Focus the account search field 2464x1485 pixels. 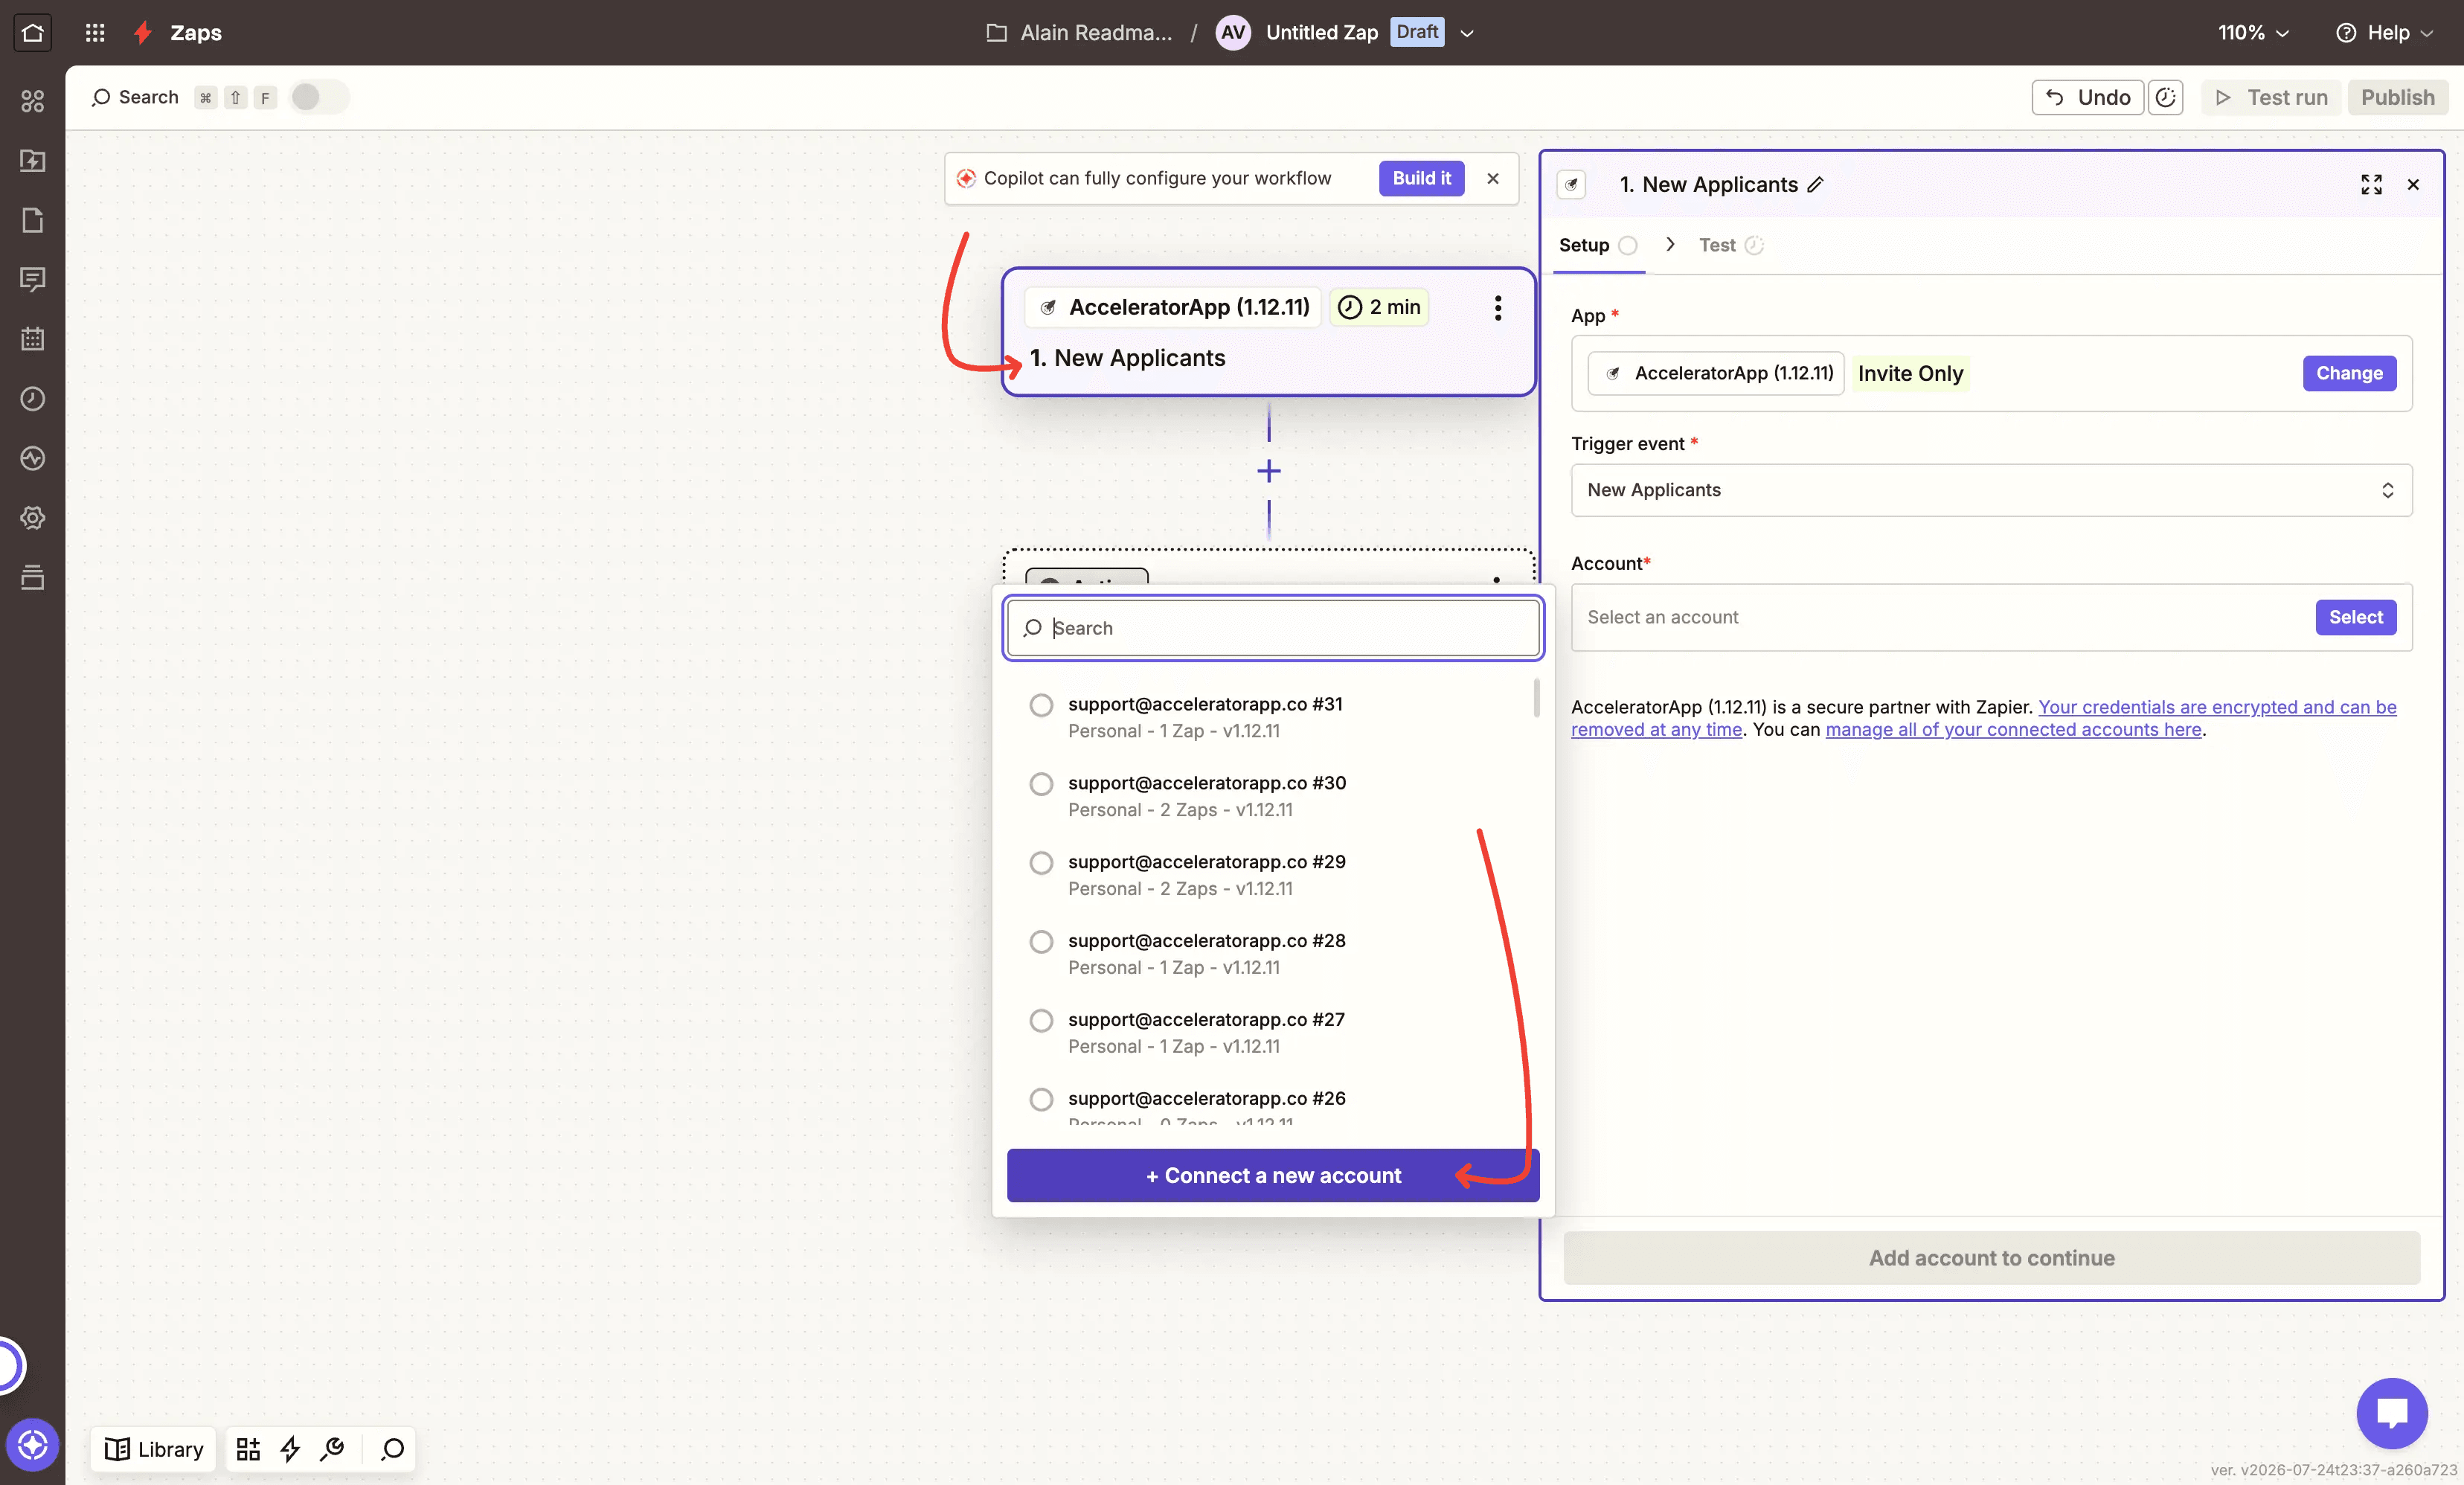[1272, 628]
